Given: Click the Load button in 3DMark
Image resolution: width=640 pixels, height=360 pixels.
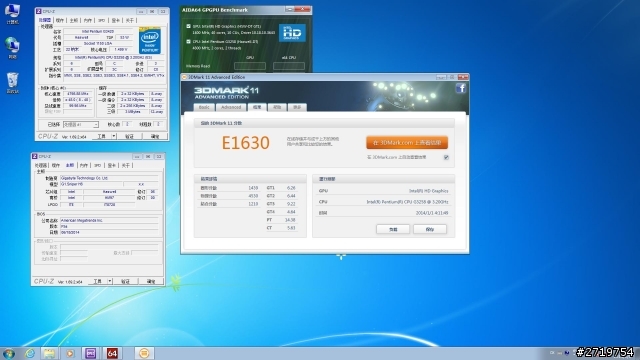Looking at the screenshot, I should (x=393, y=229).
